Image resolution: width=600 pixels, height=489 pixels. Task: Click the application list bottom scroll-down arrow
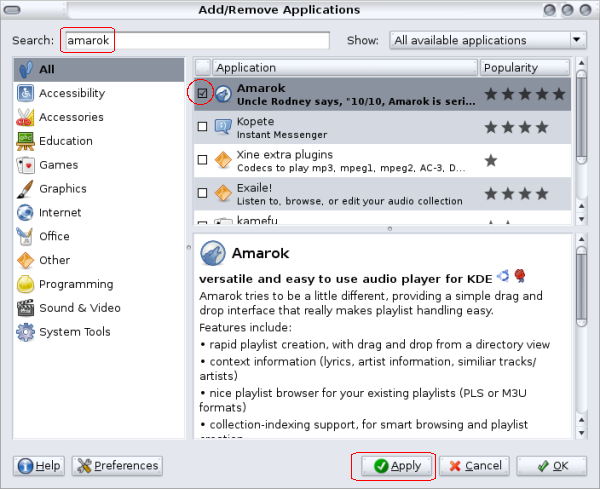coord(581,219)
